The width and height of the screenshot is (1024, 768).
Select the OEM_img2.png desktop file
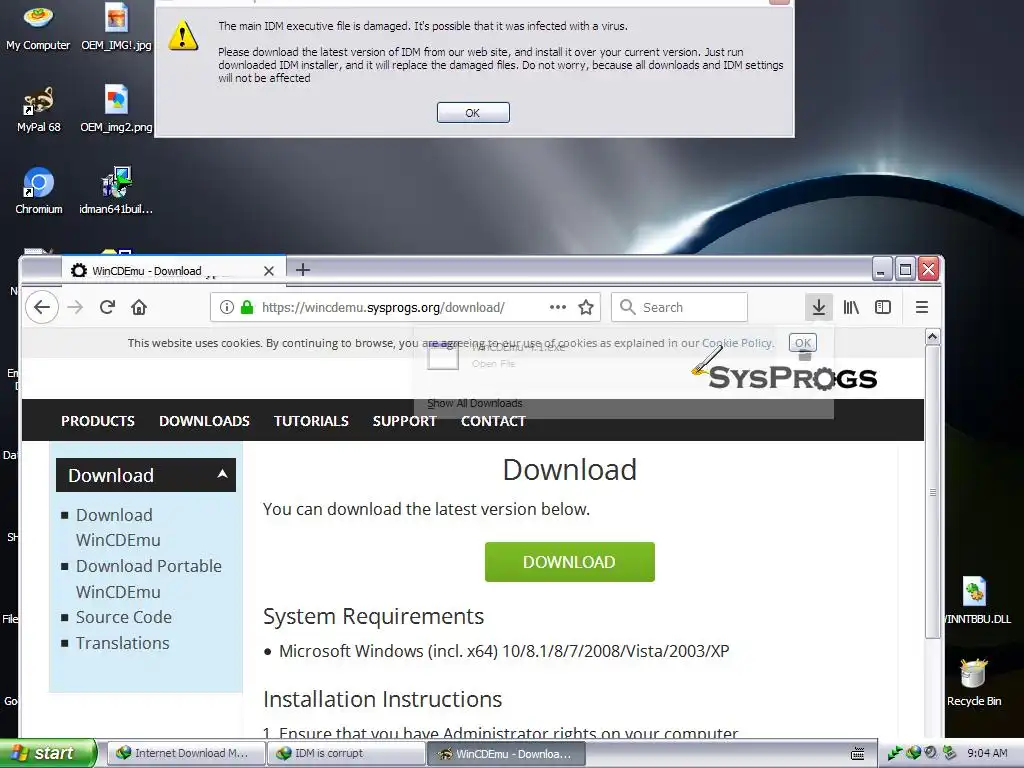116,110
